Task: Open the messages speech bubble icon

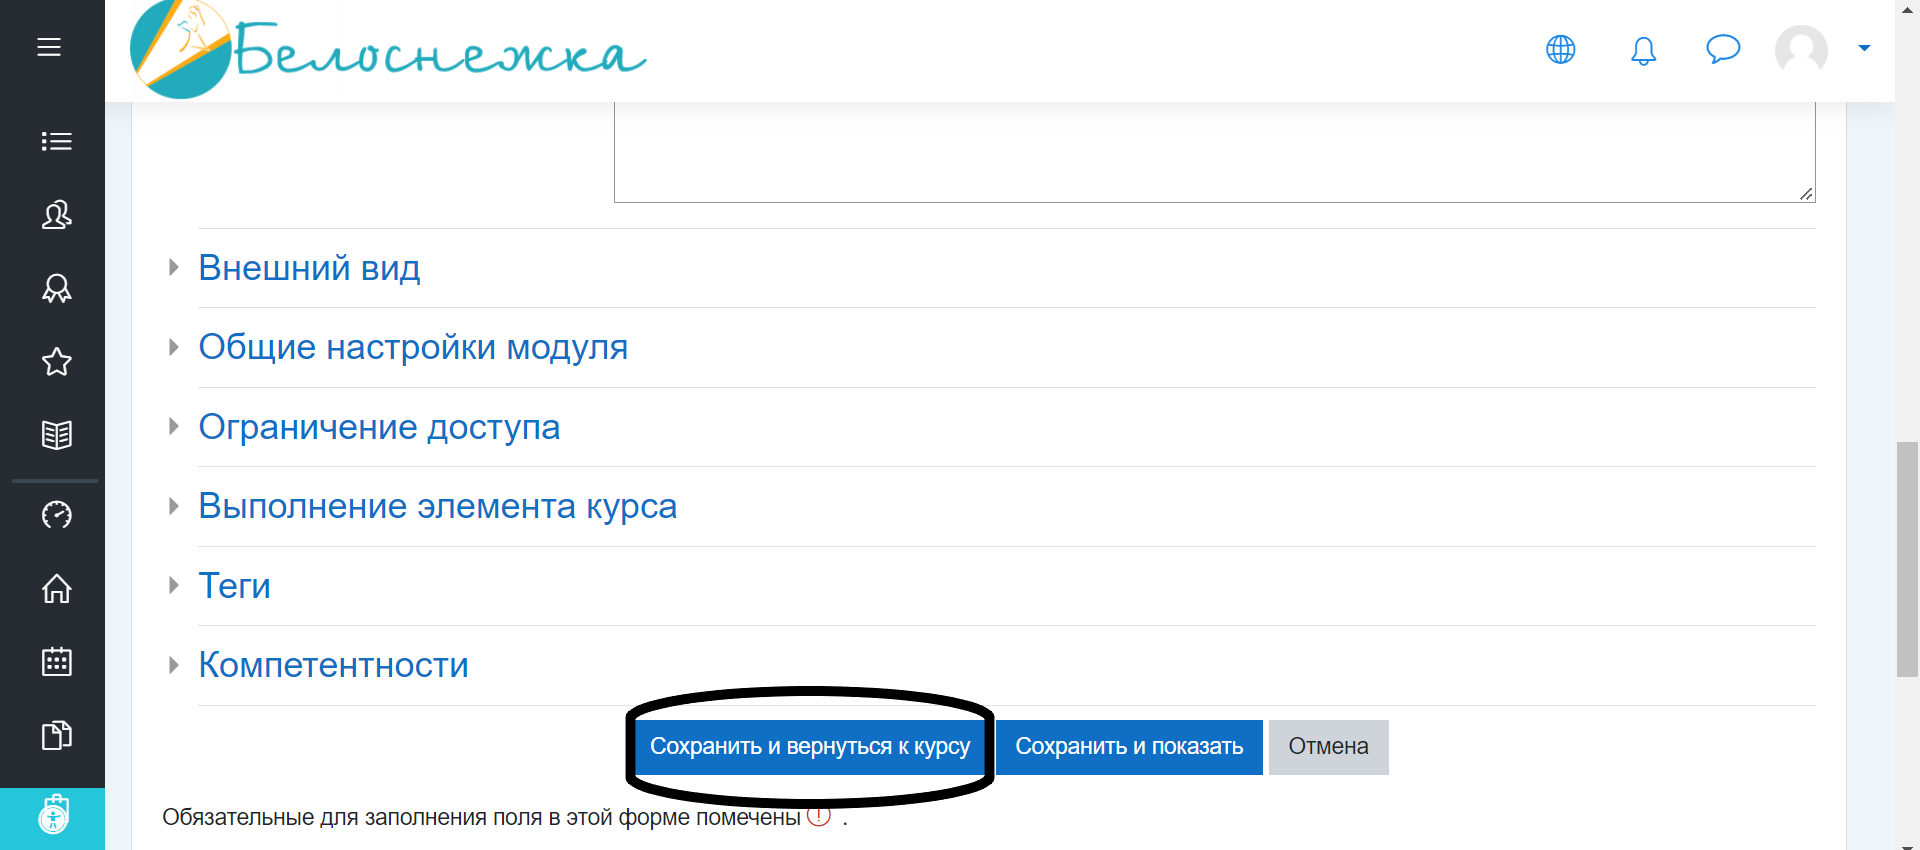Action: (1722, 49)
